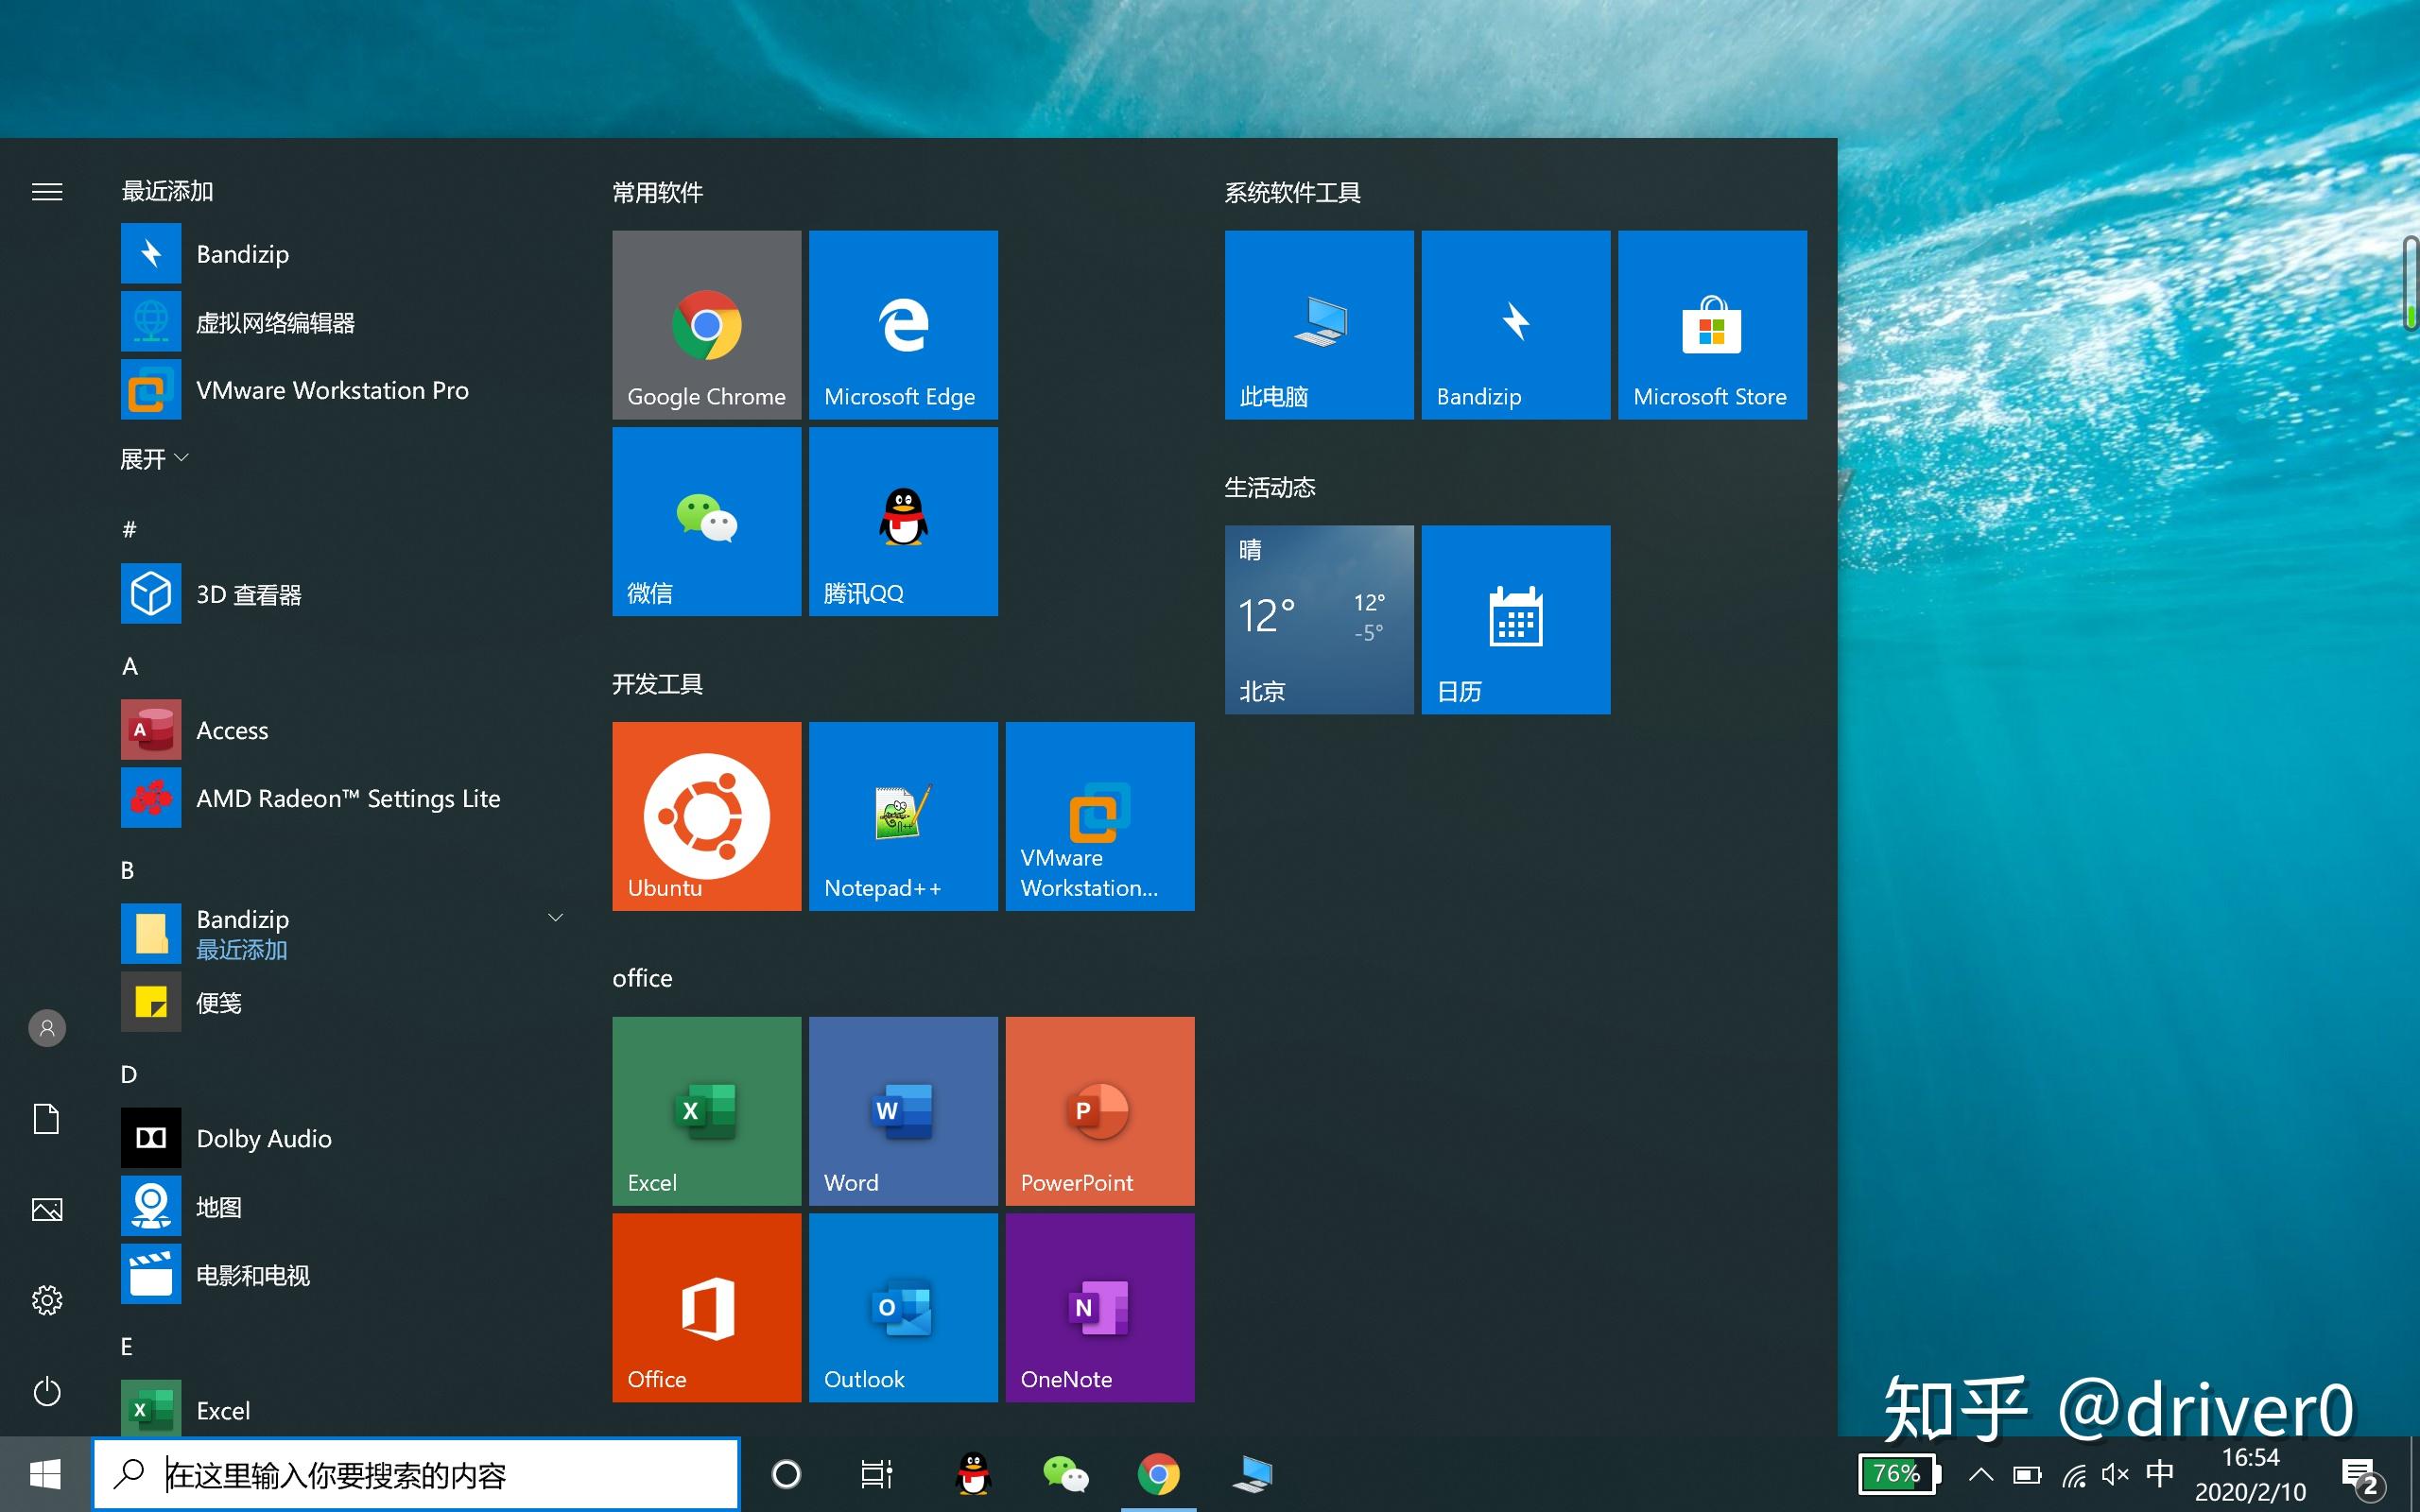The height and width of the screenshot is (1512, 2420).
Task: Open the 日历 calendar tile
Action: pos(1515,619)
